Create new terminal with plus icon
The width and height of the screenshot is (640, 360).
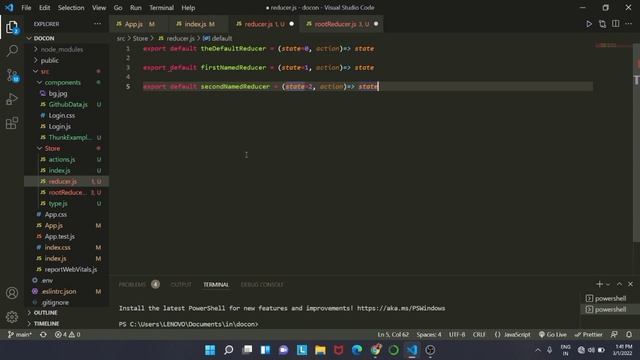click(599, 284)
